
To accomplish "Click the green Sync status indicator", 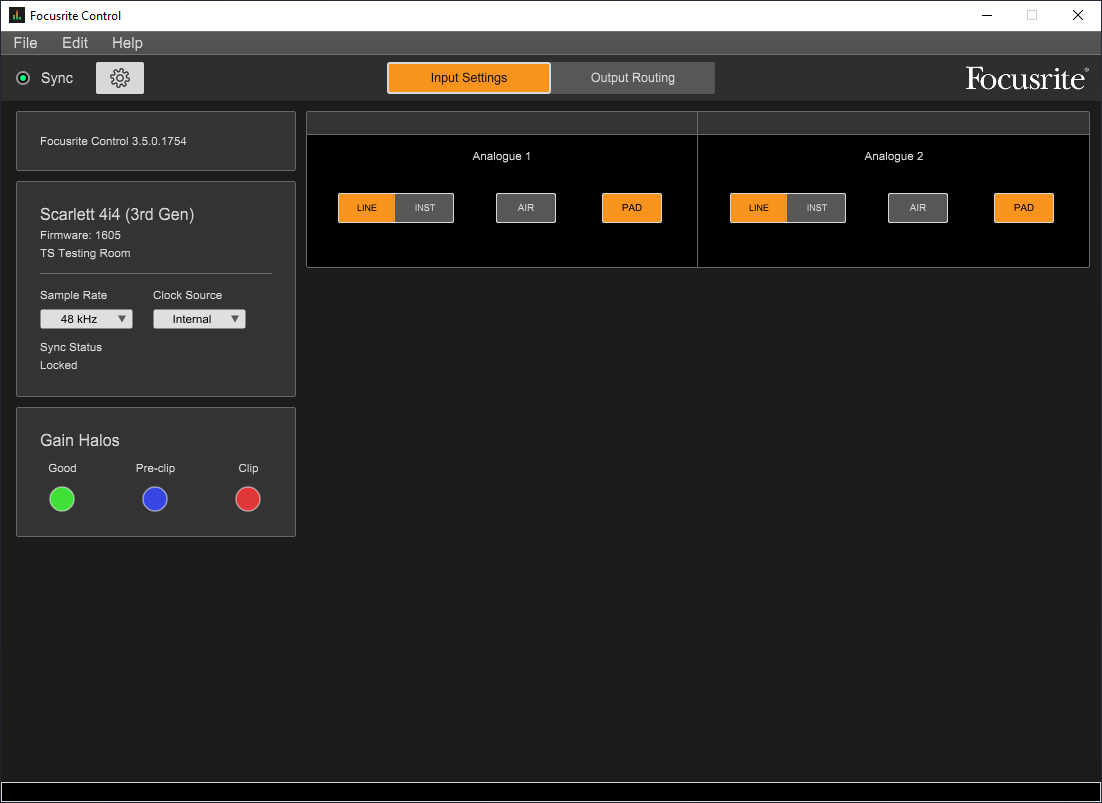I will (x=23, y=78).
